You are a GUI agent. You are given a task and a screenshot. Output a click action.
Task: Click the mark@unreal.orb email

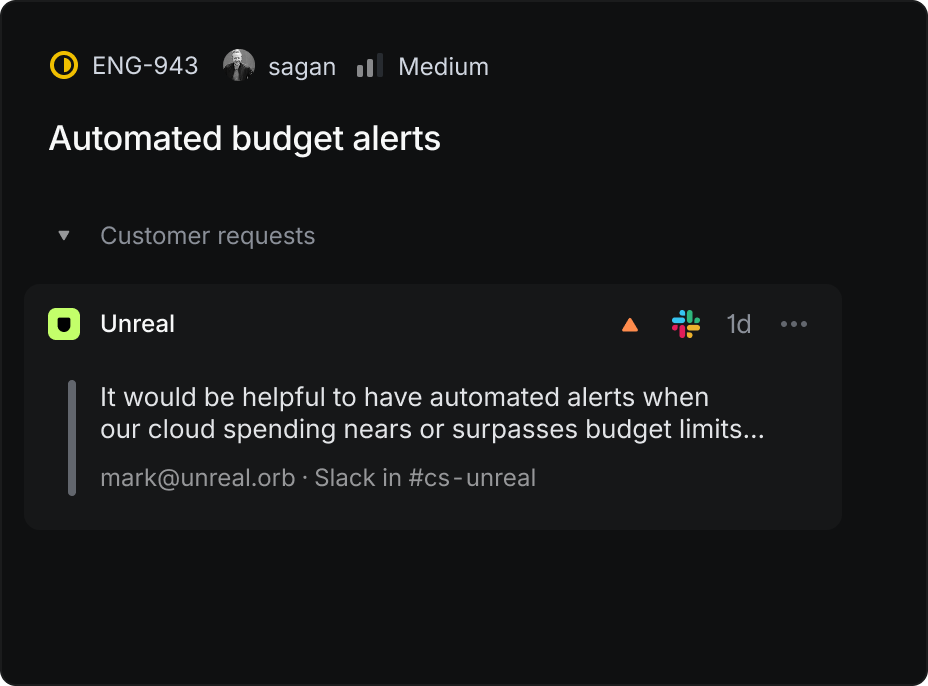[197, 478]
